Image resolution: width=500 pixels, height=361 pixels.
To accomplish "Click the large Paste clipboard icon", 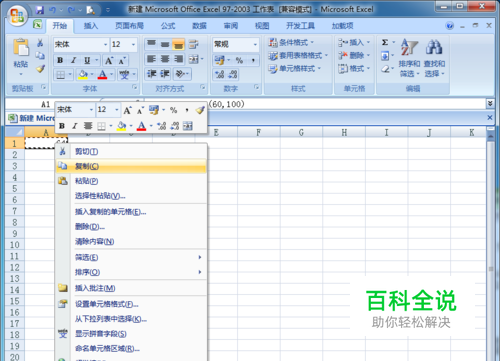I will pyautogui.click(x=21, y=47).
